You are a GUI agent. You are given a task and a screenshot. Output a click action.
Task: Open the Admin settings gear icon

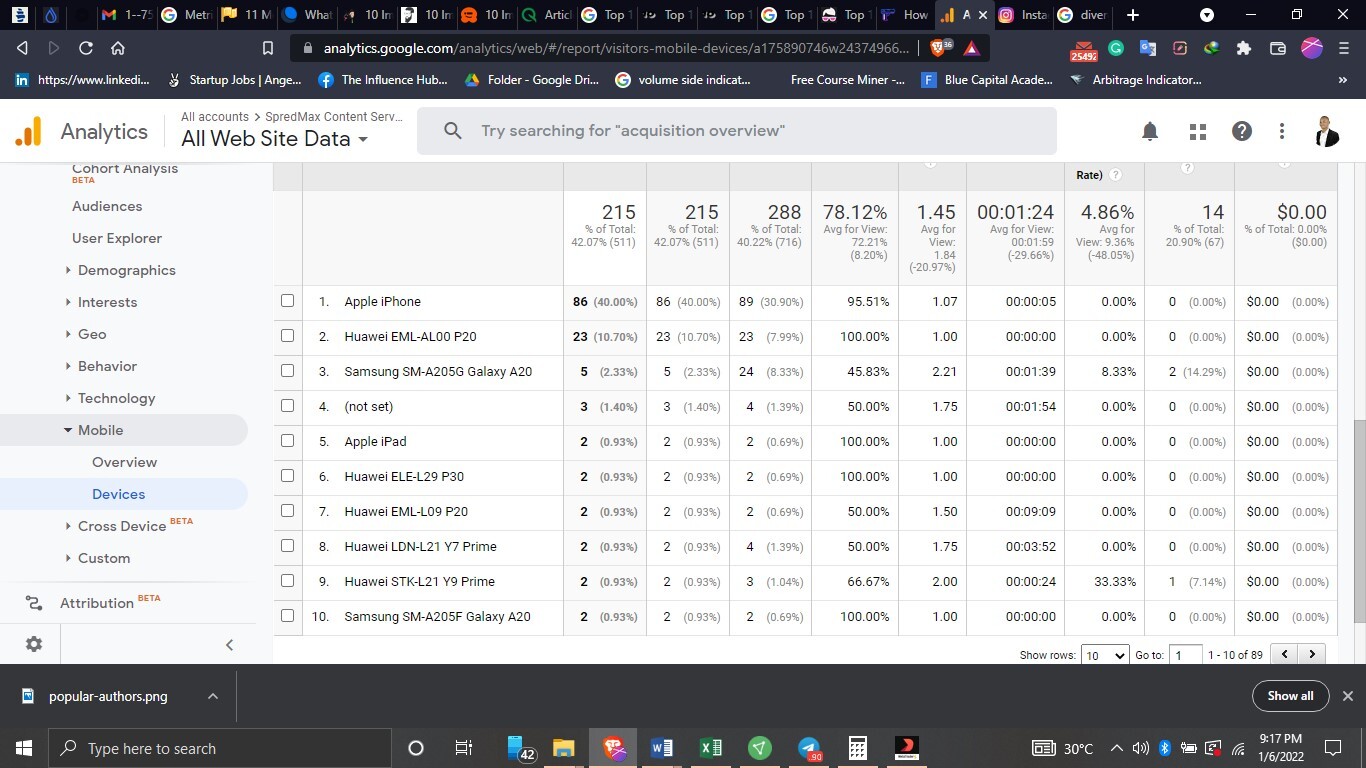click(x=33, y=644)
